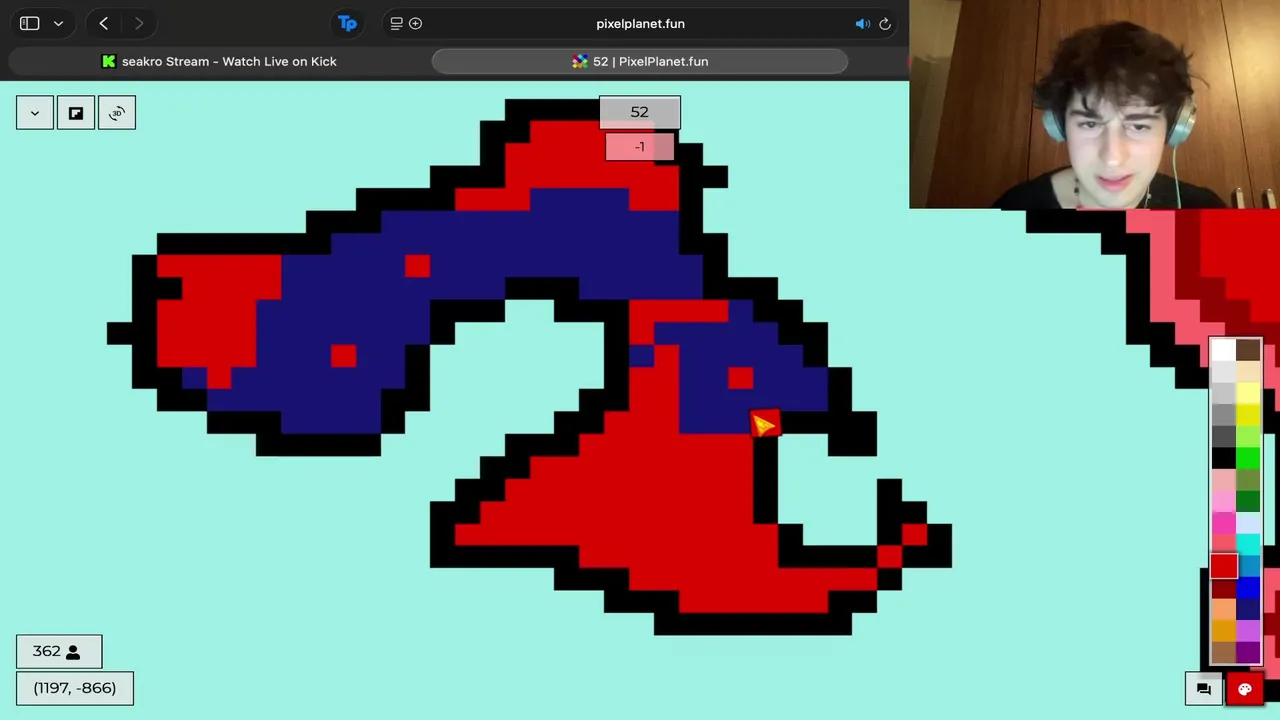
Task: Click the 52 cooldown counter box
Action: click(x=640, y=112)
